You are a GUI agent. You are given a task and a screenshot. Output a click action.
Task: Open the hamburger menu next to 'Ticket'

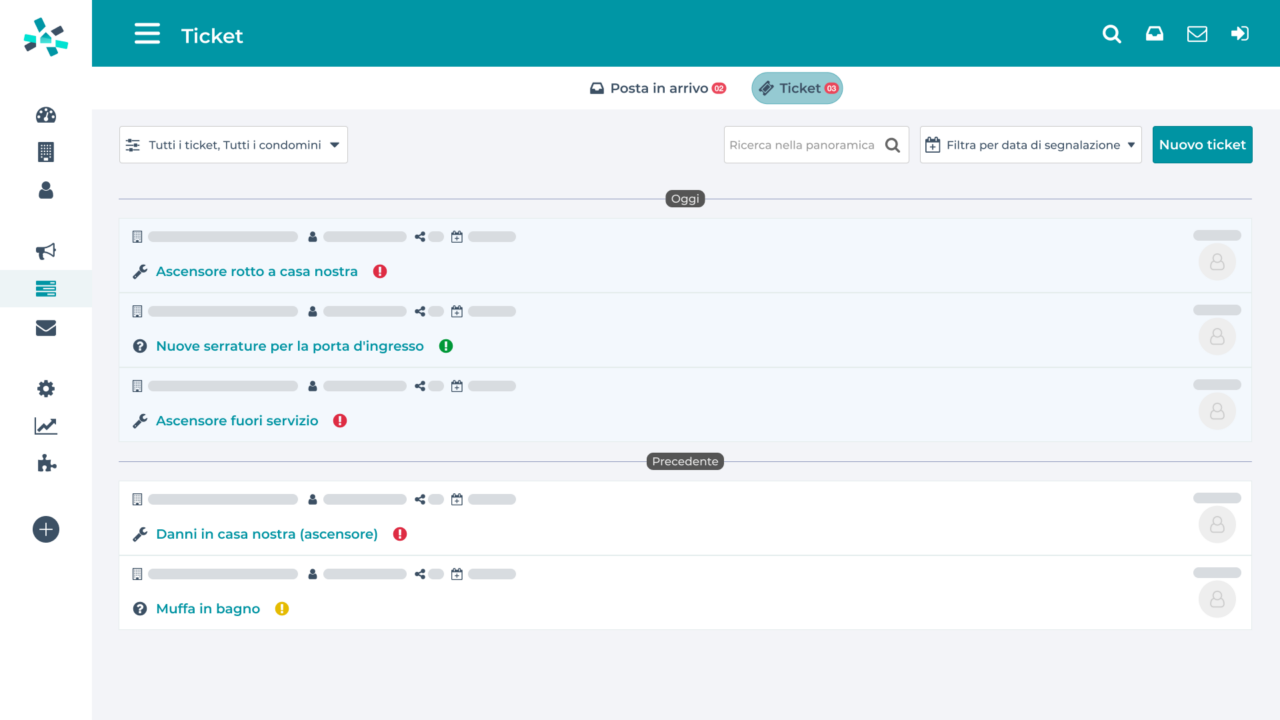coord(147,33)
